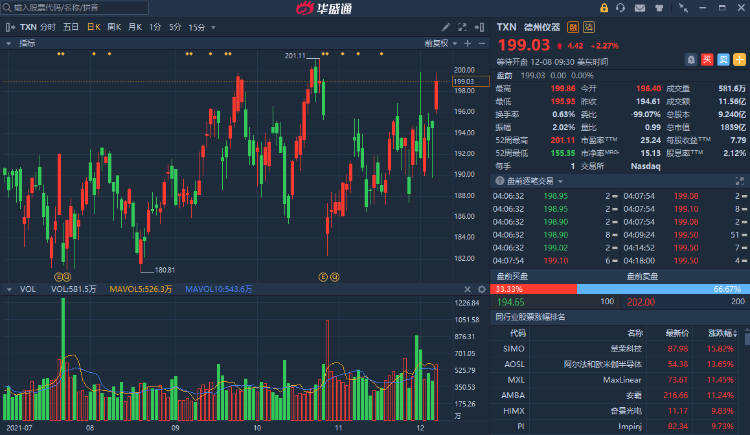Open help for 盘前逐笔交易 question mark
This screenshot has width=750, height=435.
[500, 181]
